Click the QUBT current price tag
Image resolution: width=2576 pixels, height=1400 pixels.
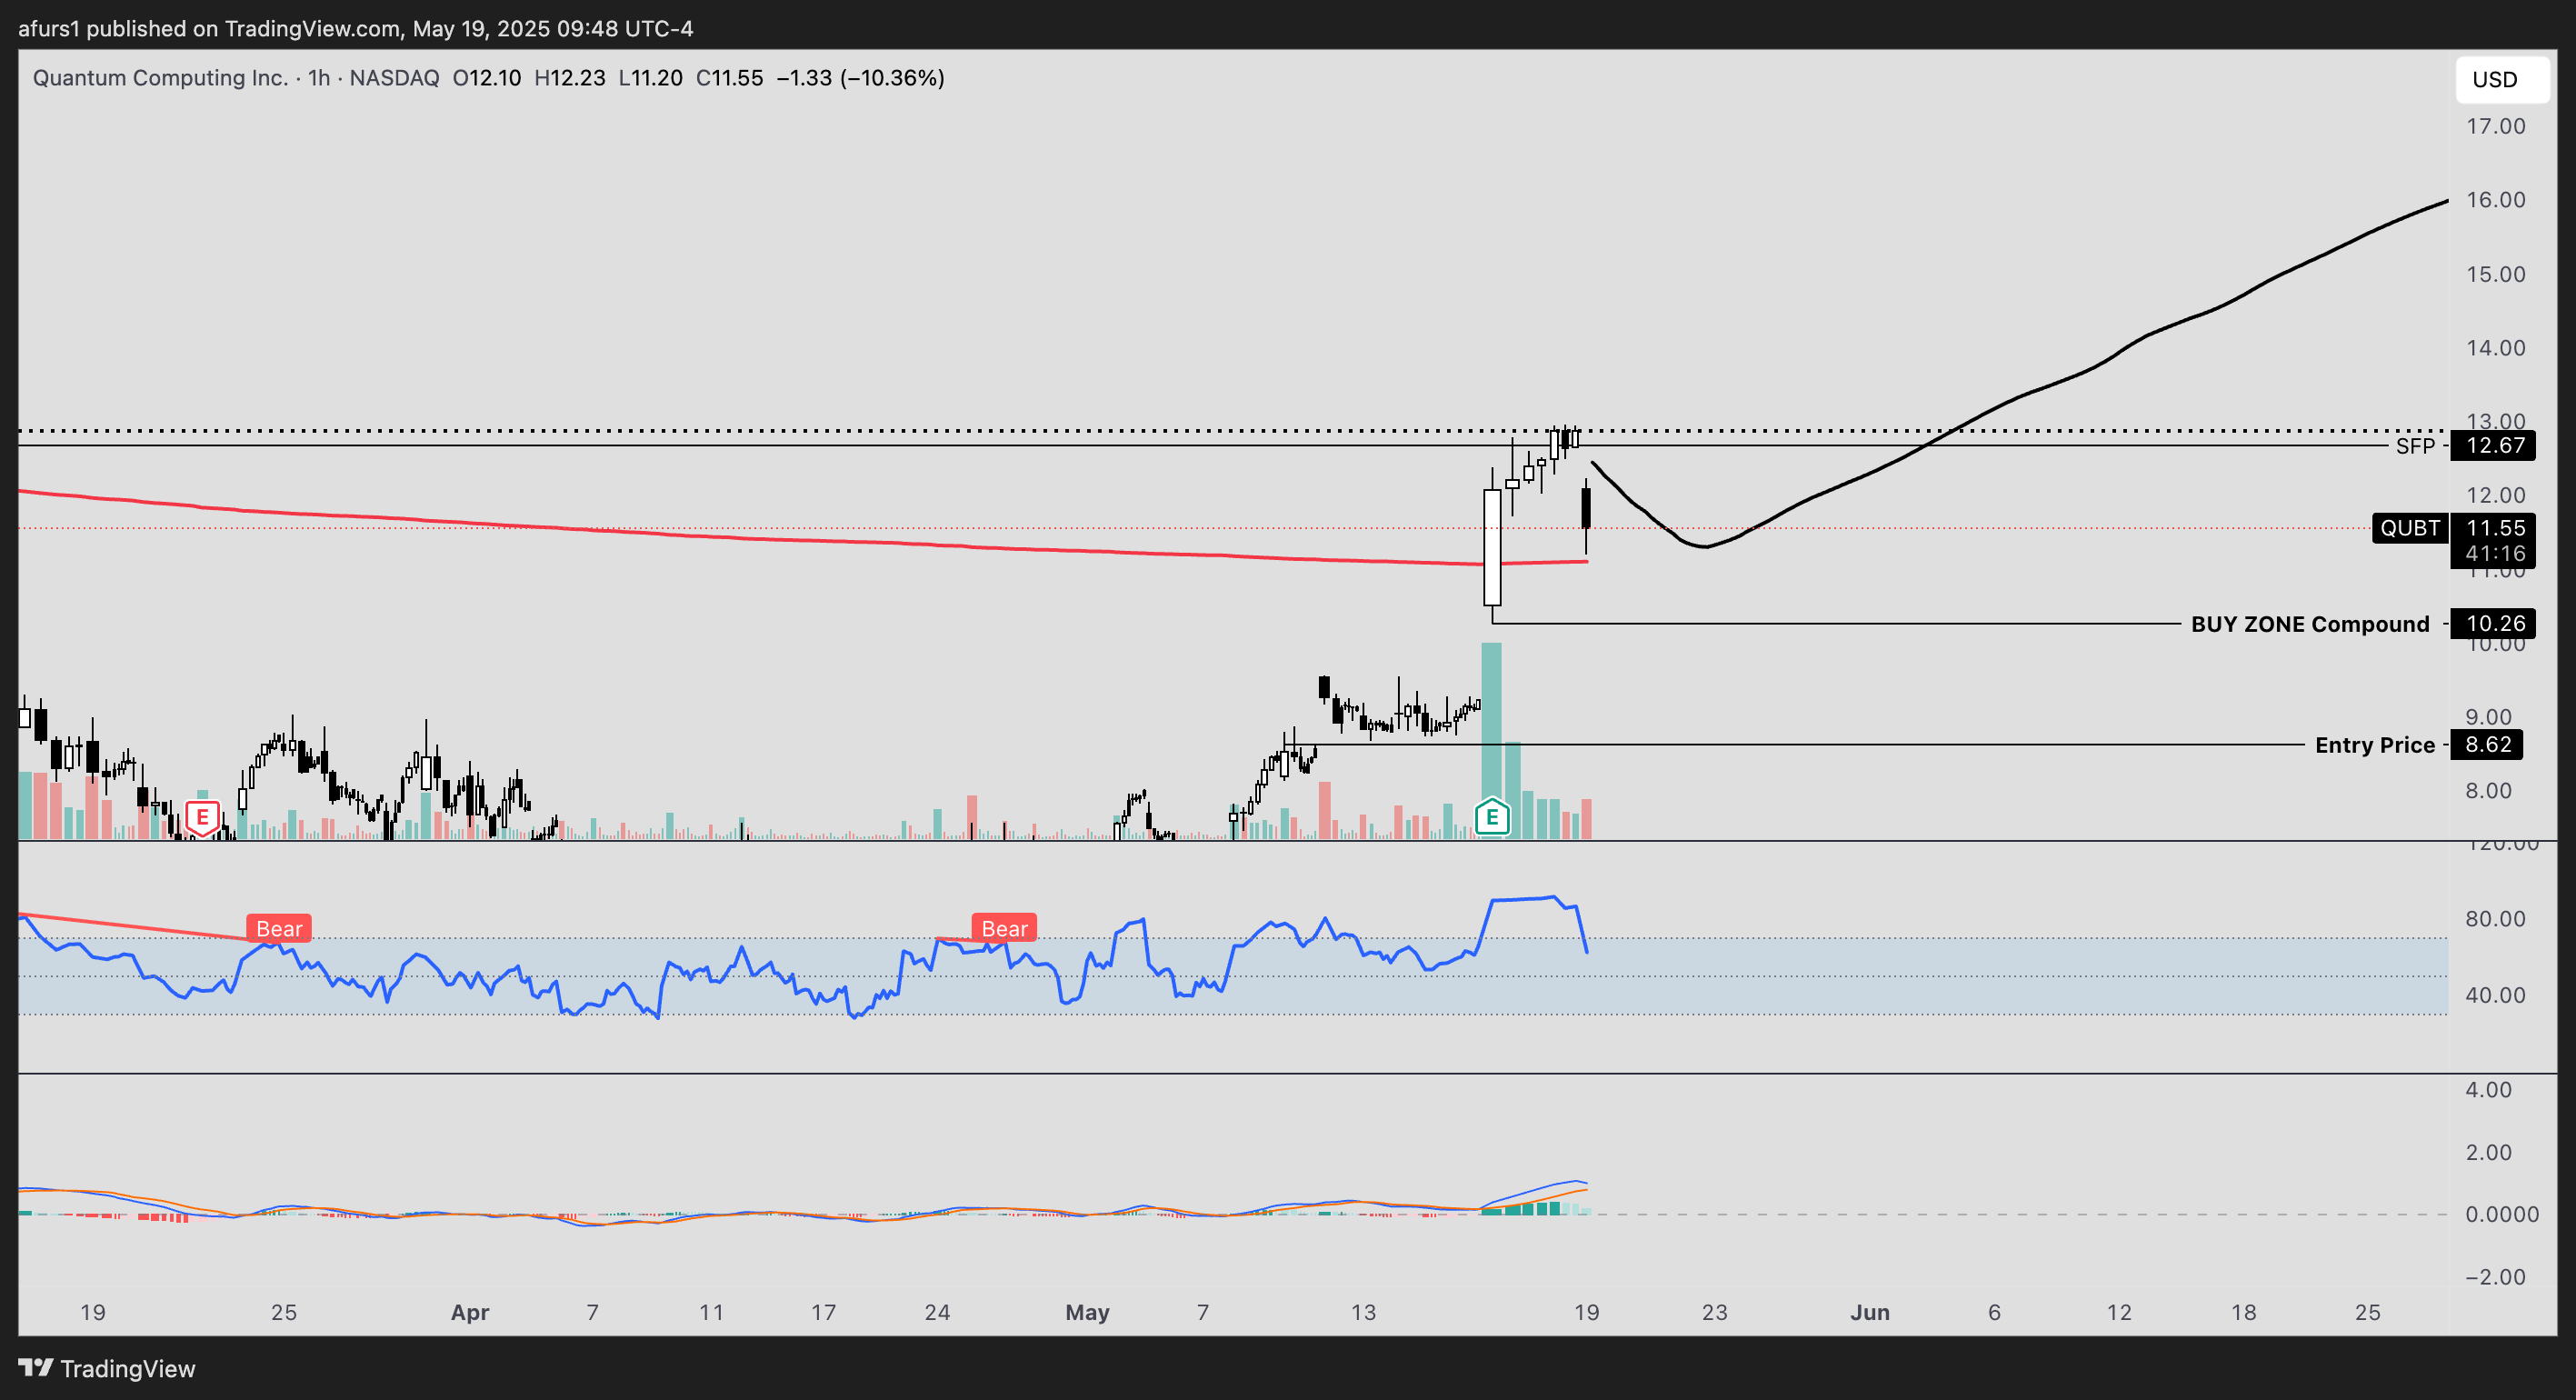click(x=2409, y=528)
